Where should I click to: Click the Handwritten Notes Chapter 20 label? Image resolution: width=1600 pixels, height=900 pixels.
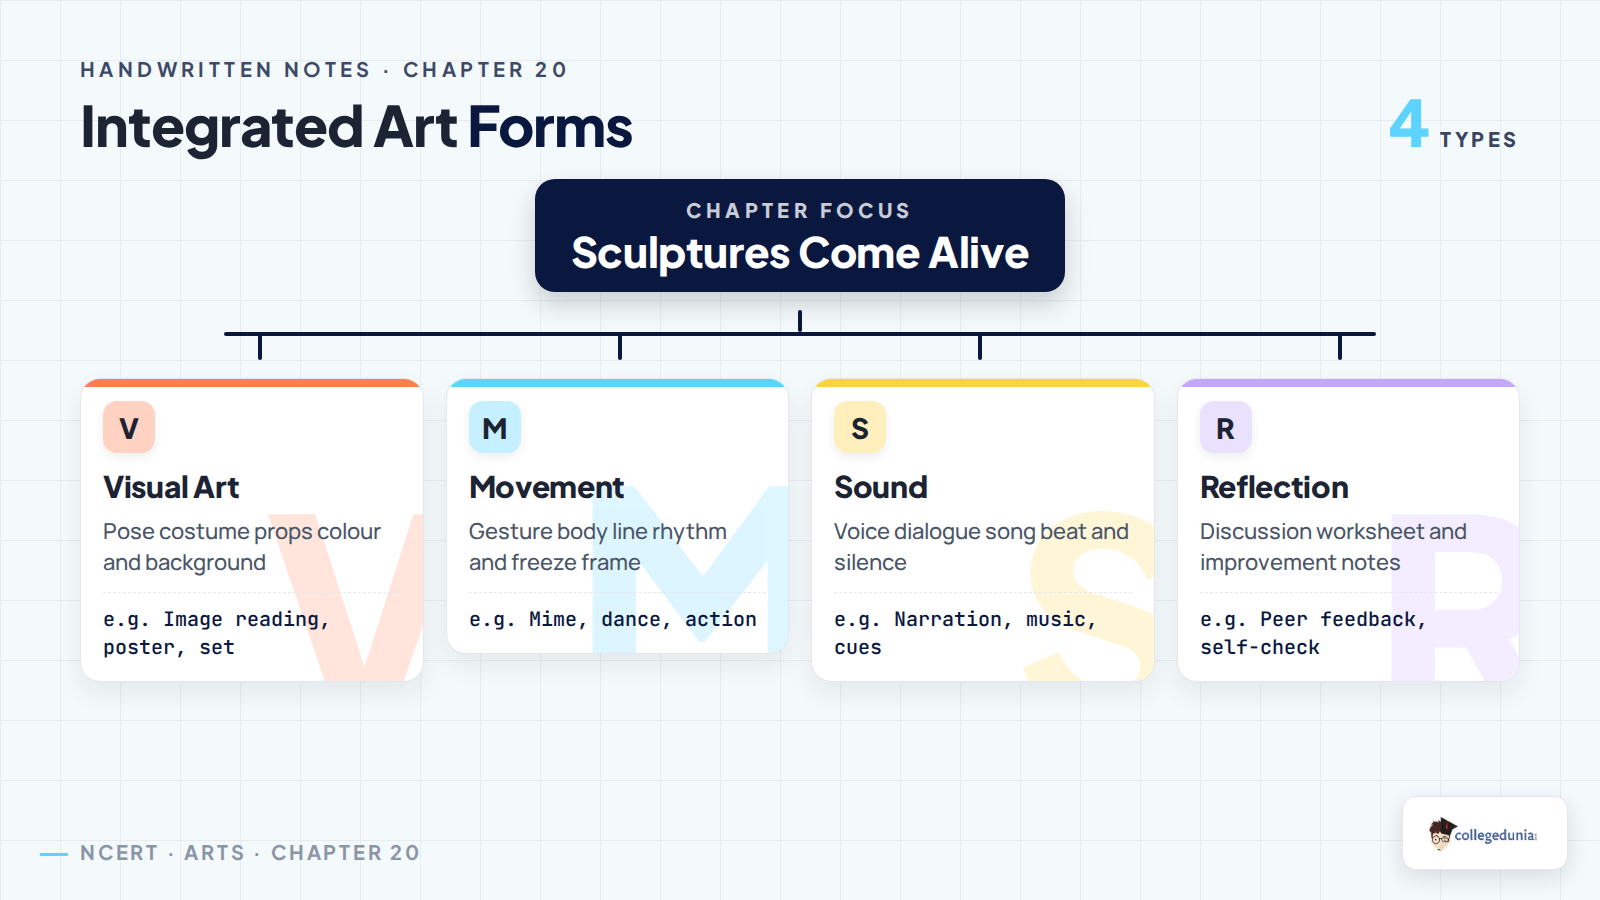pos(324,70)
